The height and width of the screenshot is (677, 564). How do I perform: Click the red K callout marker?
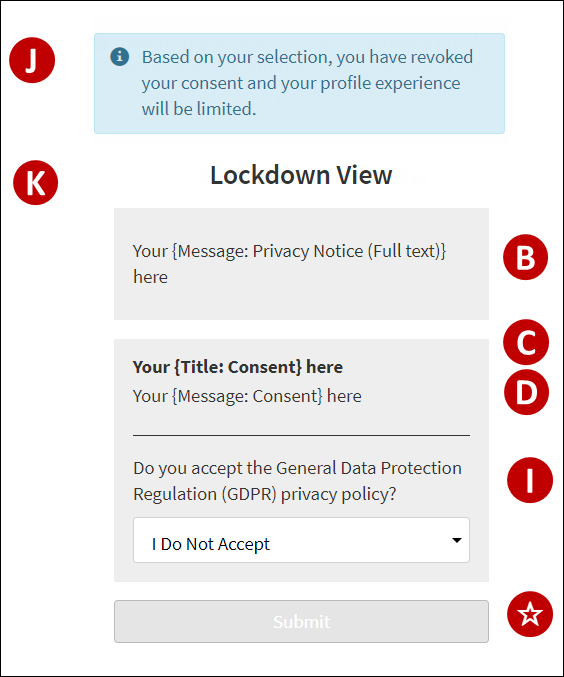35,183
